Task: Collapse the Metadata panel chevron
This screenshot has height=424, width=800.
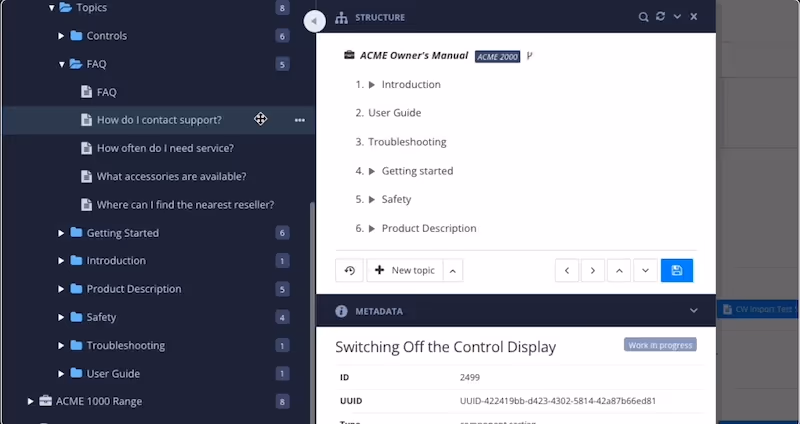Action: coord(693,310)
